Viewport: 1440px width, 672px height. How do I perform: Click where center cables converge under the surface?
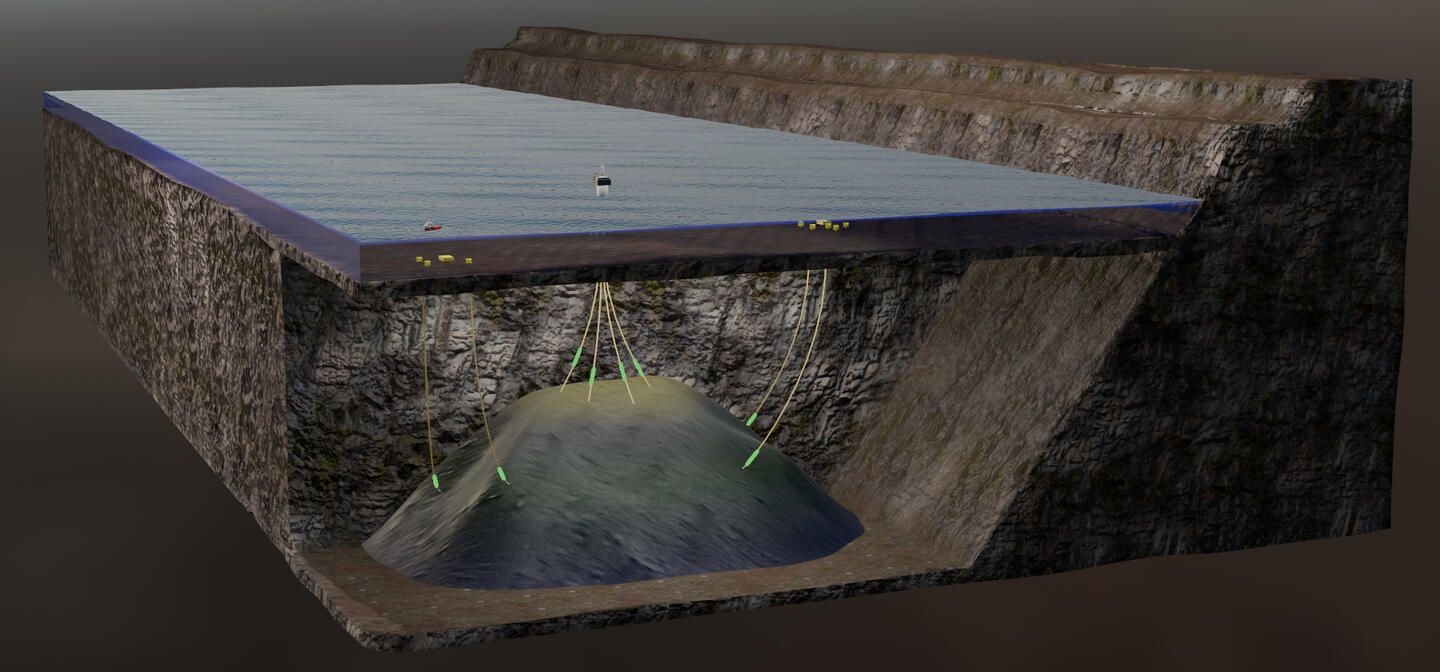(x=604, y=287)
